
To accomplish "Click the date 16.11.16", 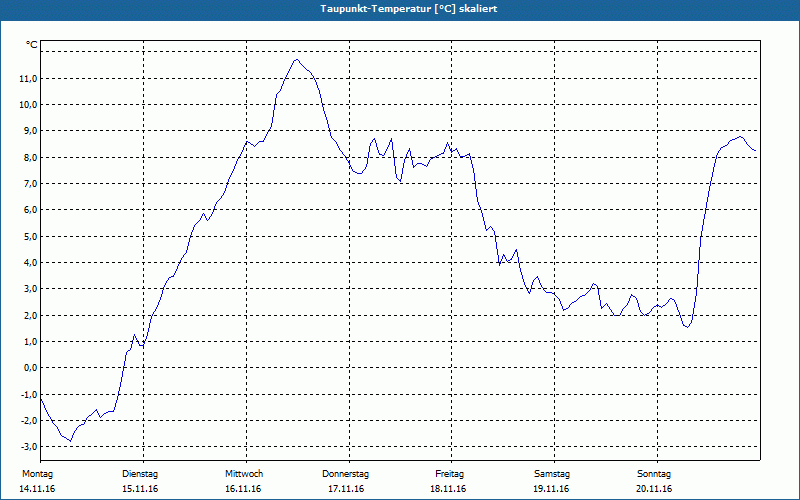I will [243, 489].
